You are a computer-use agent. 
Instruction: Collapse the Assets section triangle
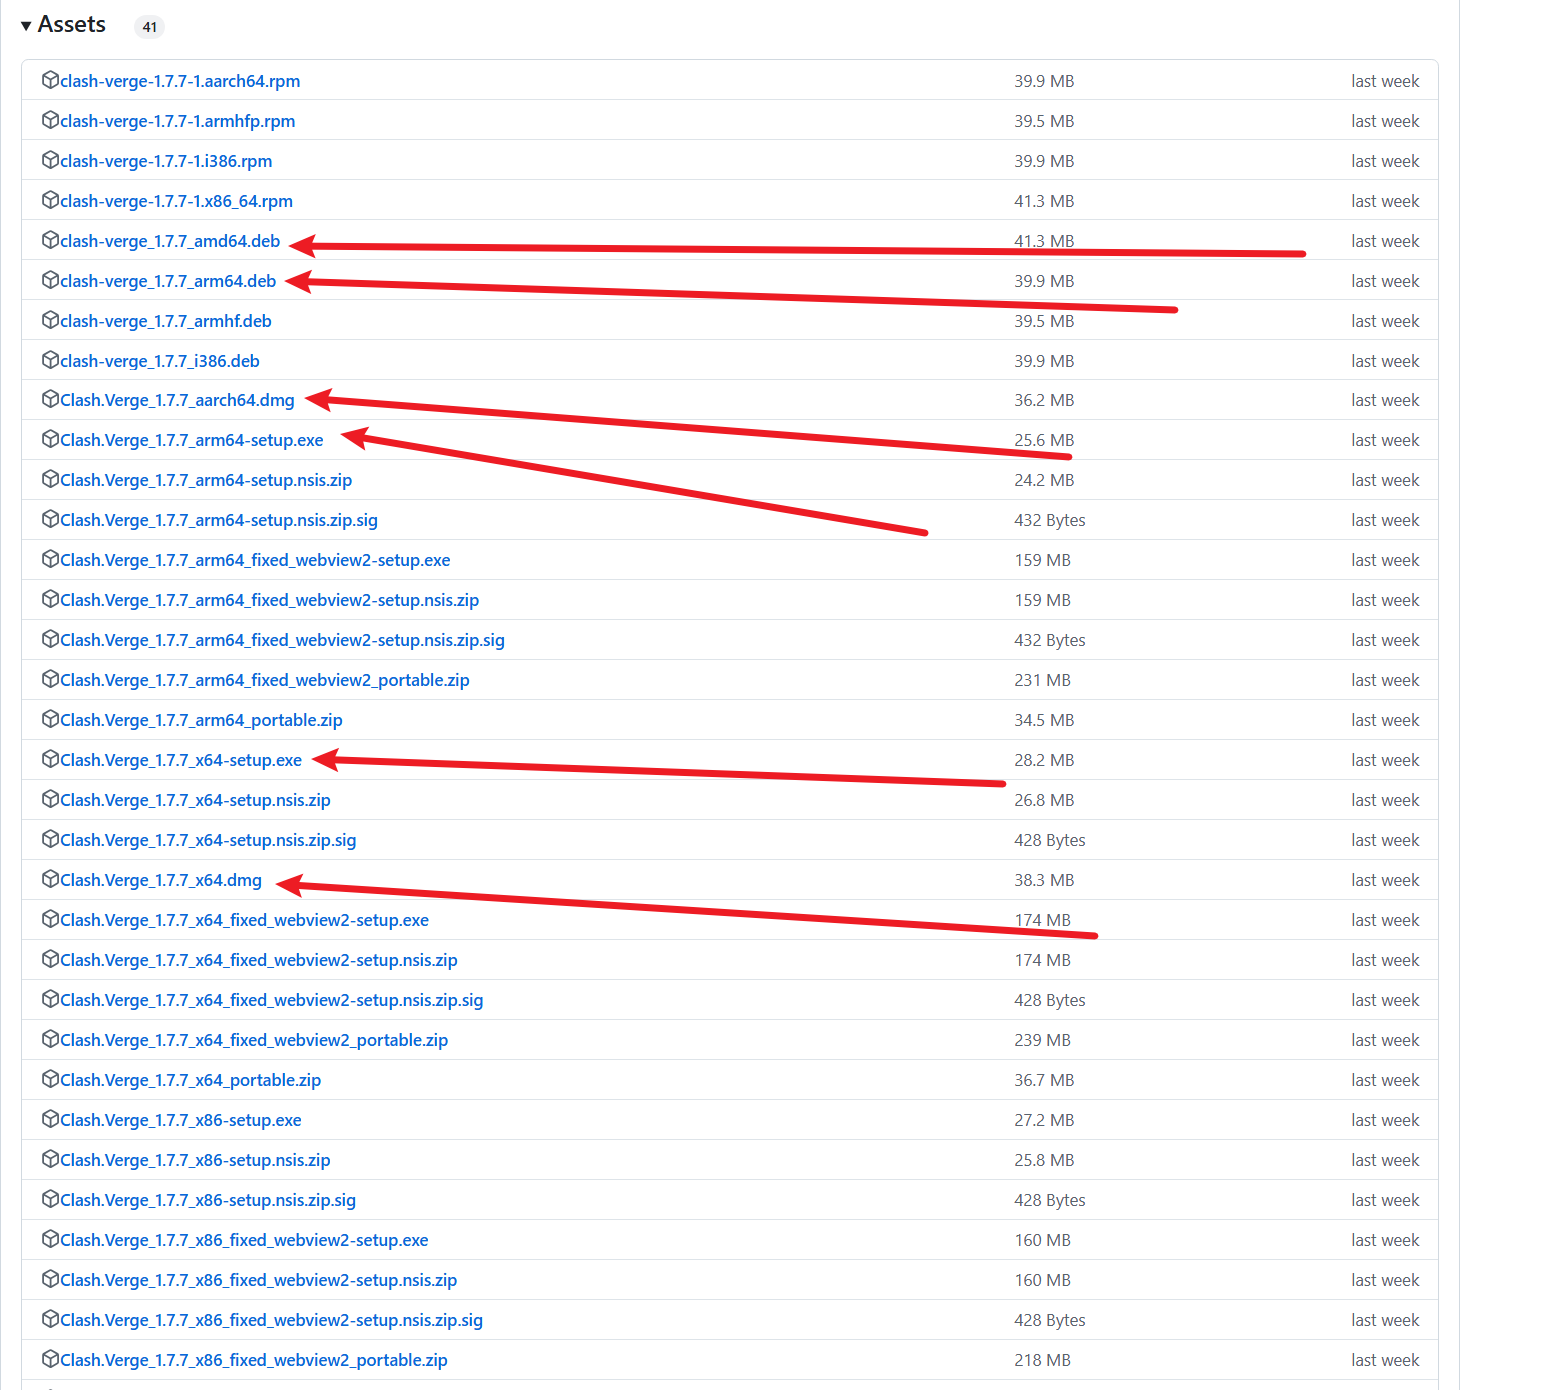click(x=26, y=26)
